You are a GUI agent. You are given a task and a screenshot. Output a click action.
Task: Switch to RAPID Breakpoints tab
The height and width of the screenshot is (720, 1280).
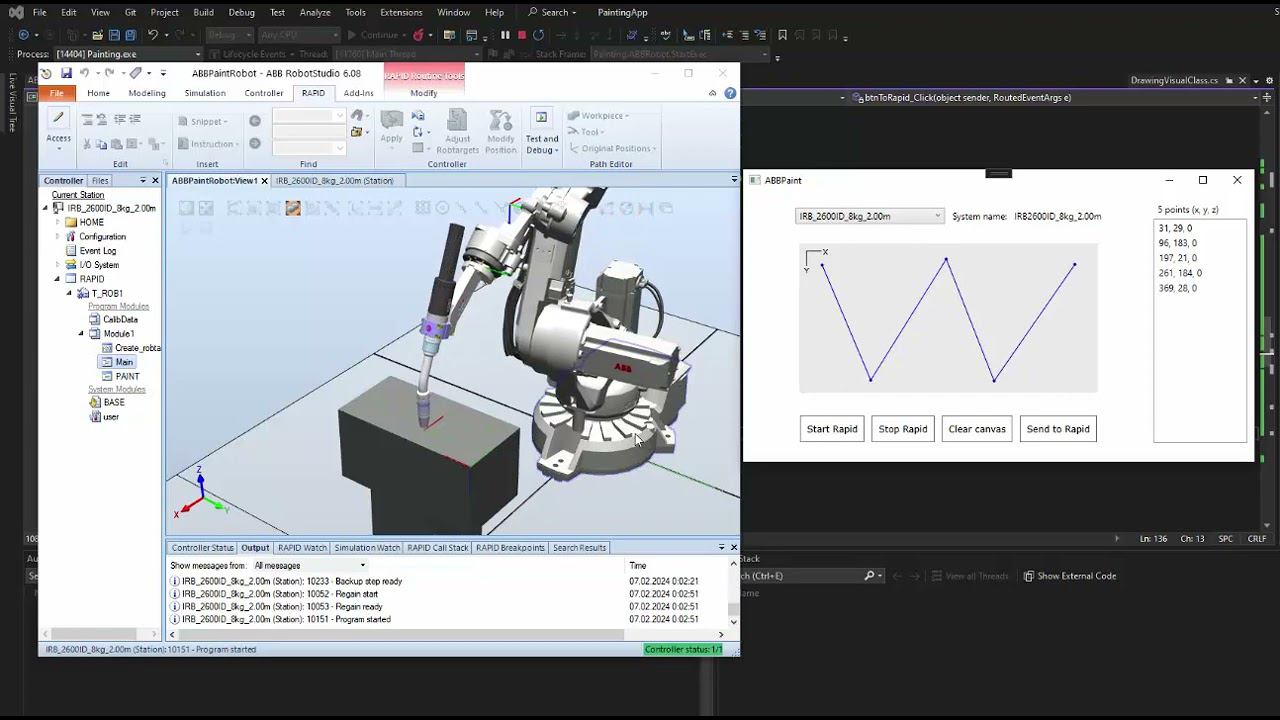pos(510,548)
